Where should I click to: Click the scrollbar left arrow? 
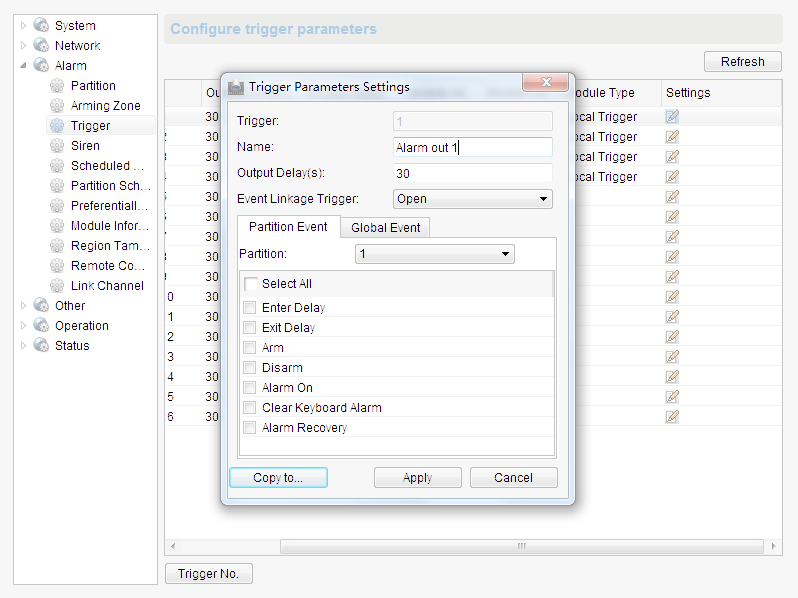[x=173, y=546]
